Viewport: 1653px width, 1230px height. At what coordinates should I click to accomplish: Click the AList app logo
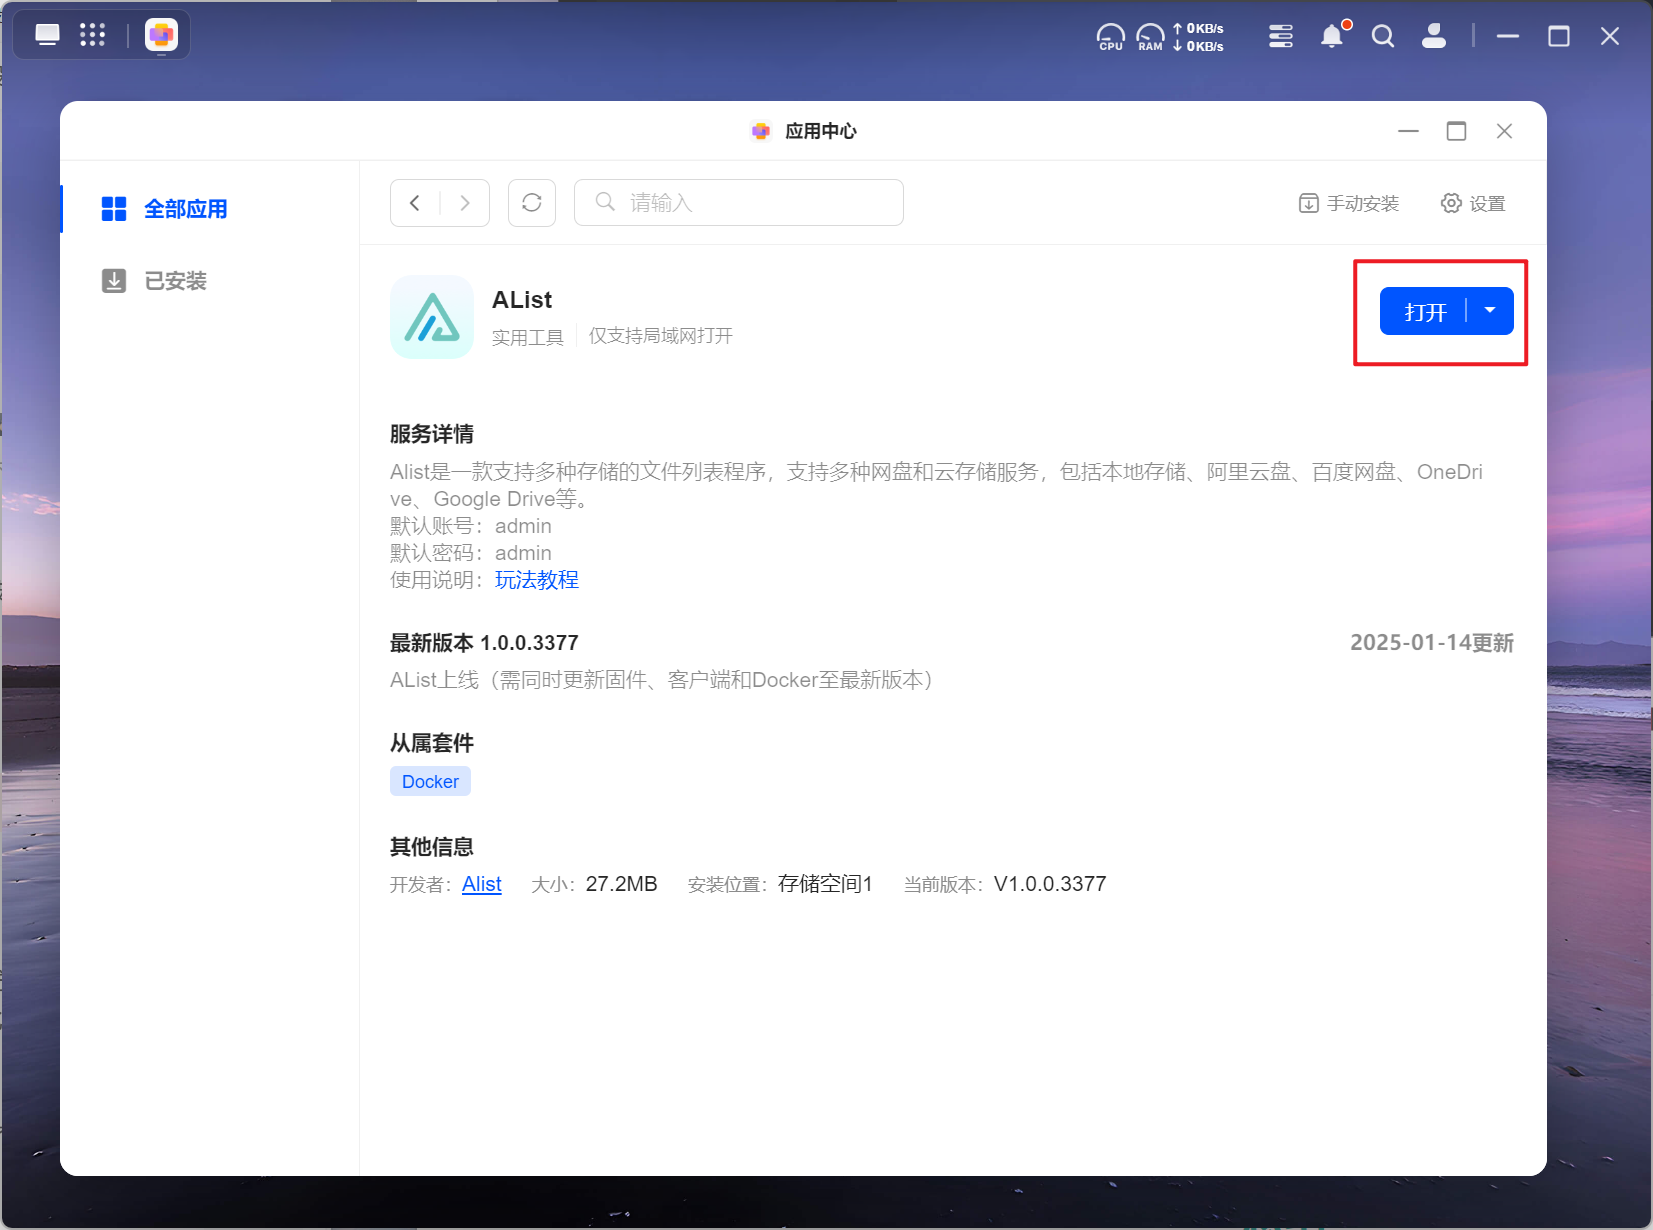432,317
